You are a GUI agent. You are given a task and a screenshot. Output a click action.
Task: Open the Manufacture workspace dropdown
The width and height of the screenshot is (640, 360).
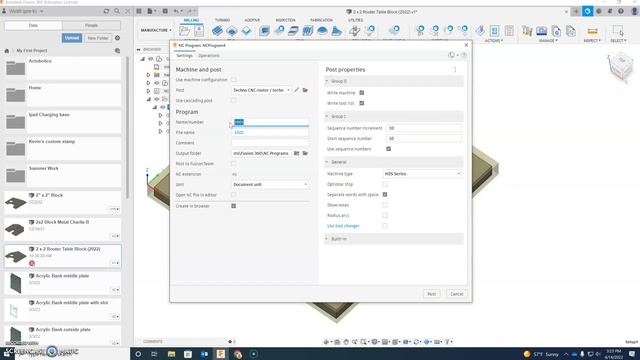tap(156, 30)
